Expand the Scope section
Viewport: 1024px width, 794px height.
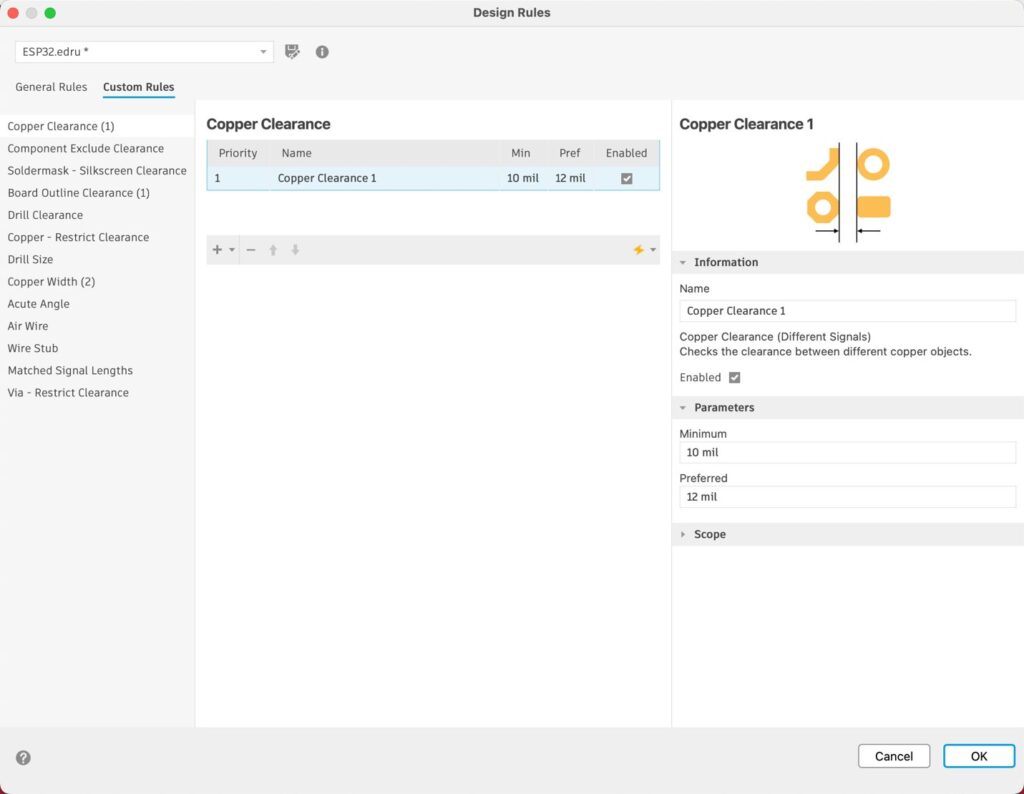tap(683, 534)
